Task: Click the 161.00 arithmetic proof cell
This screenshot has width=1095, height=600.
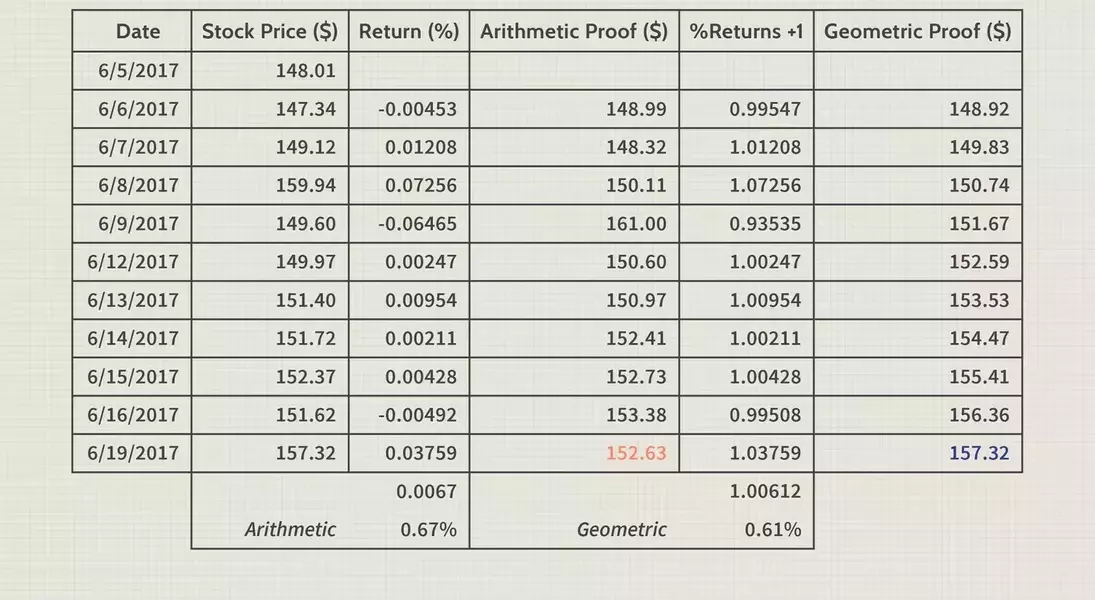Action: [636, 224]
